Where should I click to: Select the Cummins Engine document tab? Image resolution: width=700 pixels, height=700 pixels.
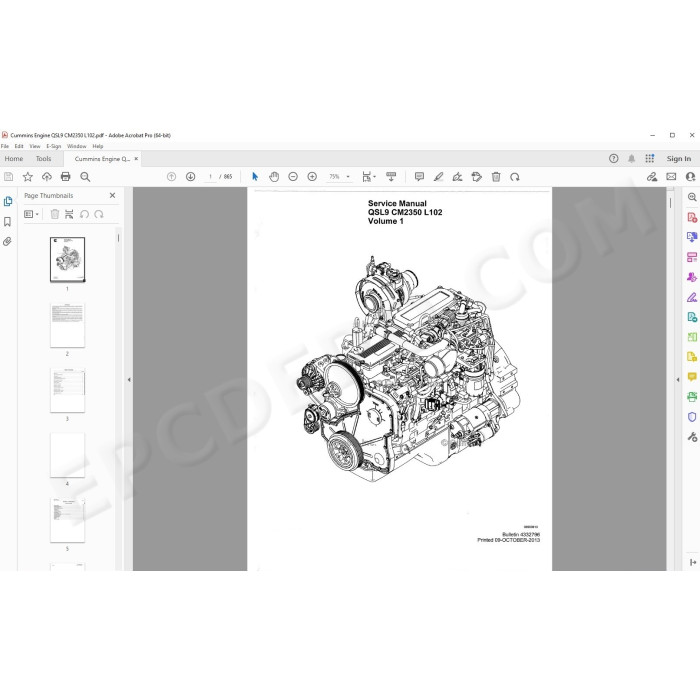pyautogui.click(x=102, y=159)
